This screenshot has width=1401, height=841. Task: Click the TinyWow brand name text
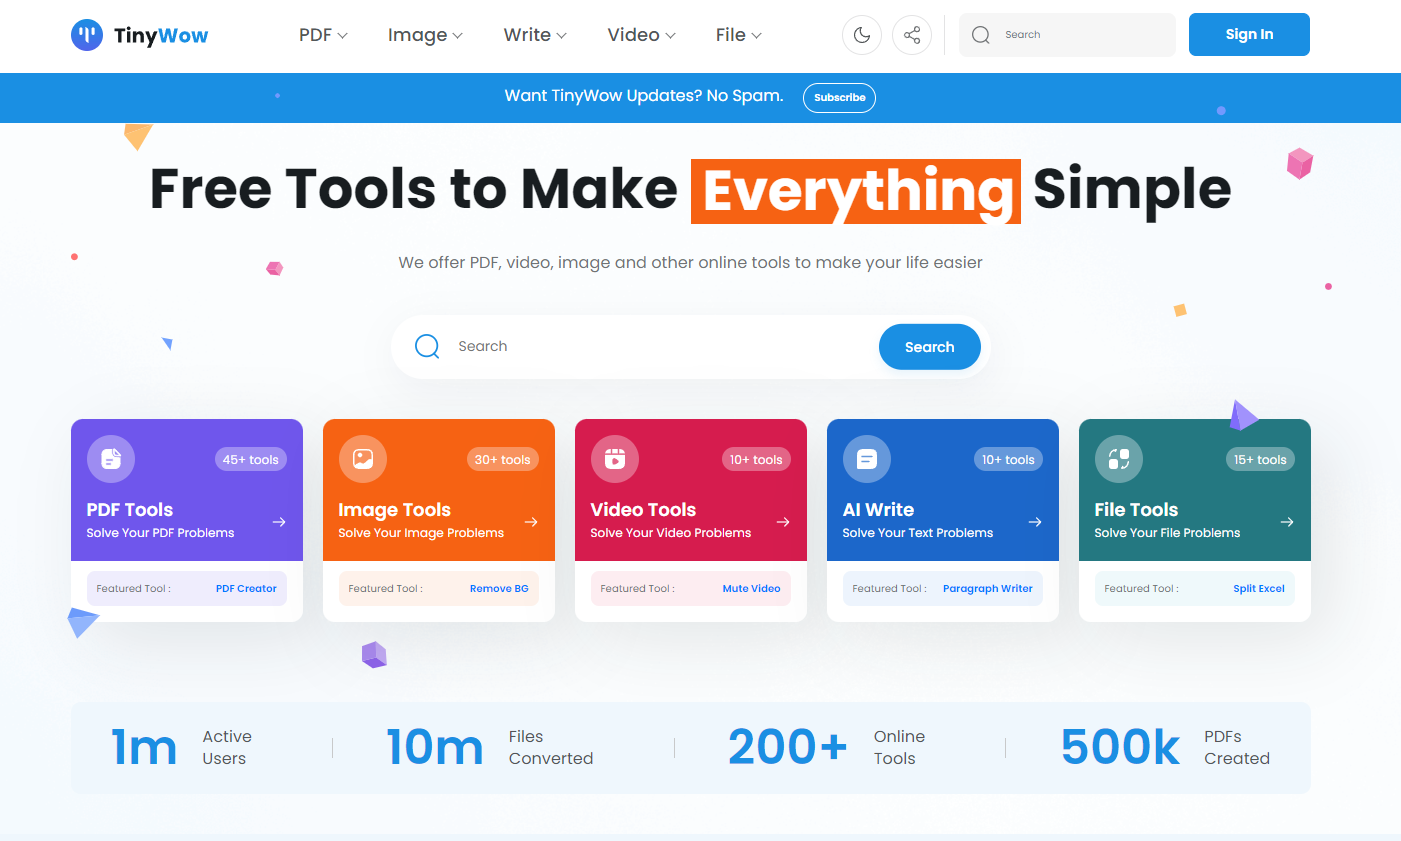click(161, 36)
